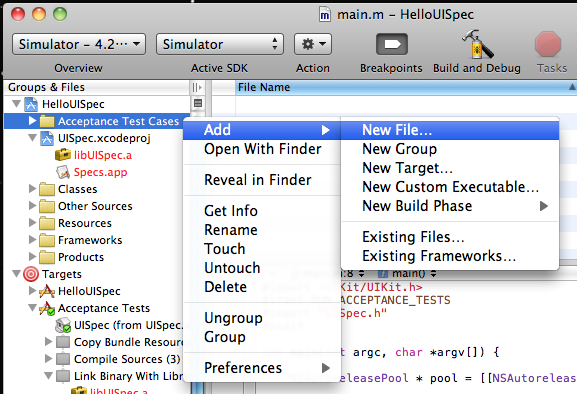Screen dimensions: 577x394
Task: Click the red Tasks stop icon
Action: coord(548,44)
